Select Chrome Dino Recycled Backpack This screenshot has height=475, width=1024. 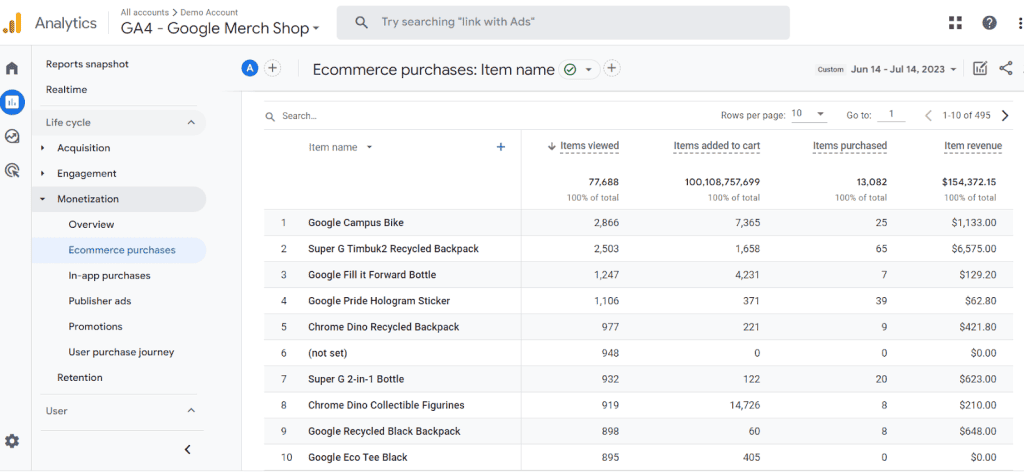[x=384, y=327]
